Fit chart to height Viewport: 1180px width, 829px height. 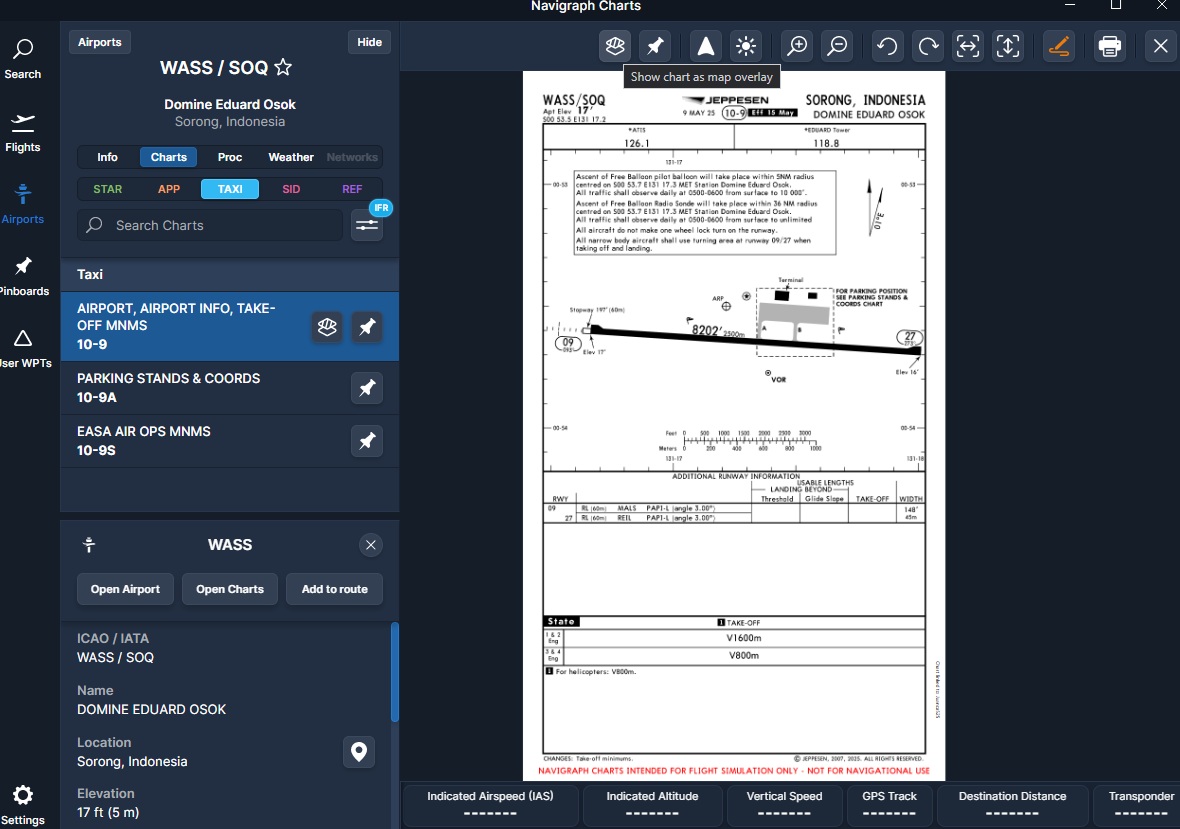tap(1008, 46)
